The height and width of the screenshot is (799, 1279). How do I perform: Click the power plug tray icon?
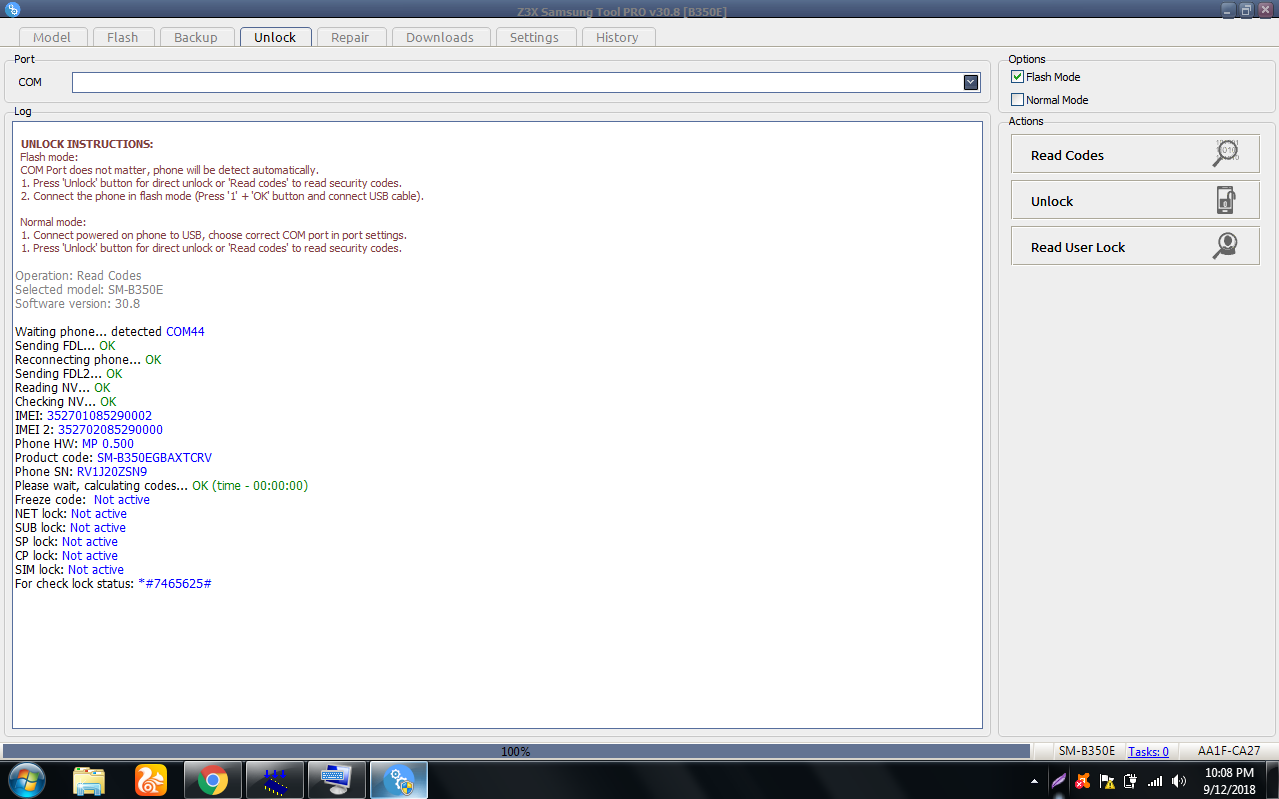pyautogui.click(x=1131, y=781)
